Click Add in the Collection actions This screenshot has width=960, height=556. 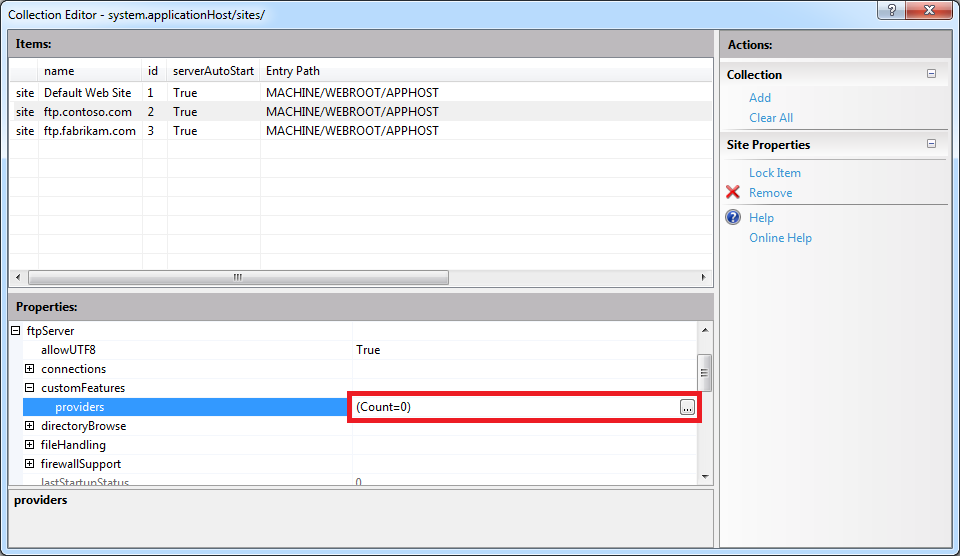[760, 98]
